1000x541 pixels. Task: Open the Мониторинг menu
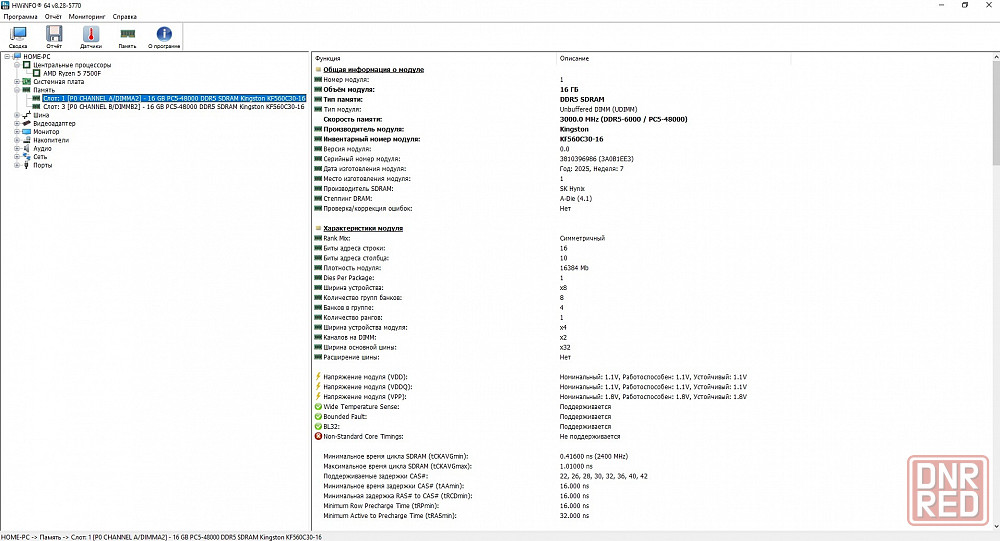pos(87,17)
